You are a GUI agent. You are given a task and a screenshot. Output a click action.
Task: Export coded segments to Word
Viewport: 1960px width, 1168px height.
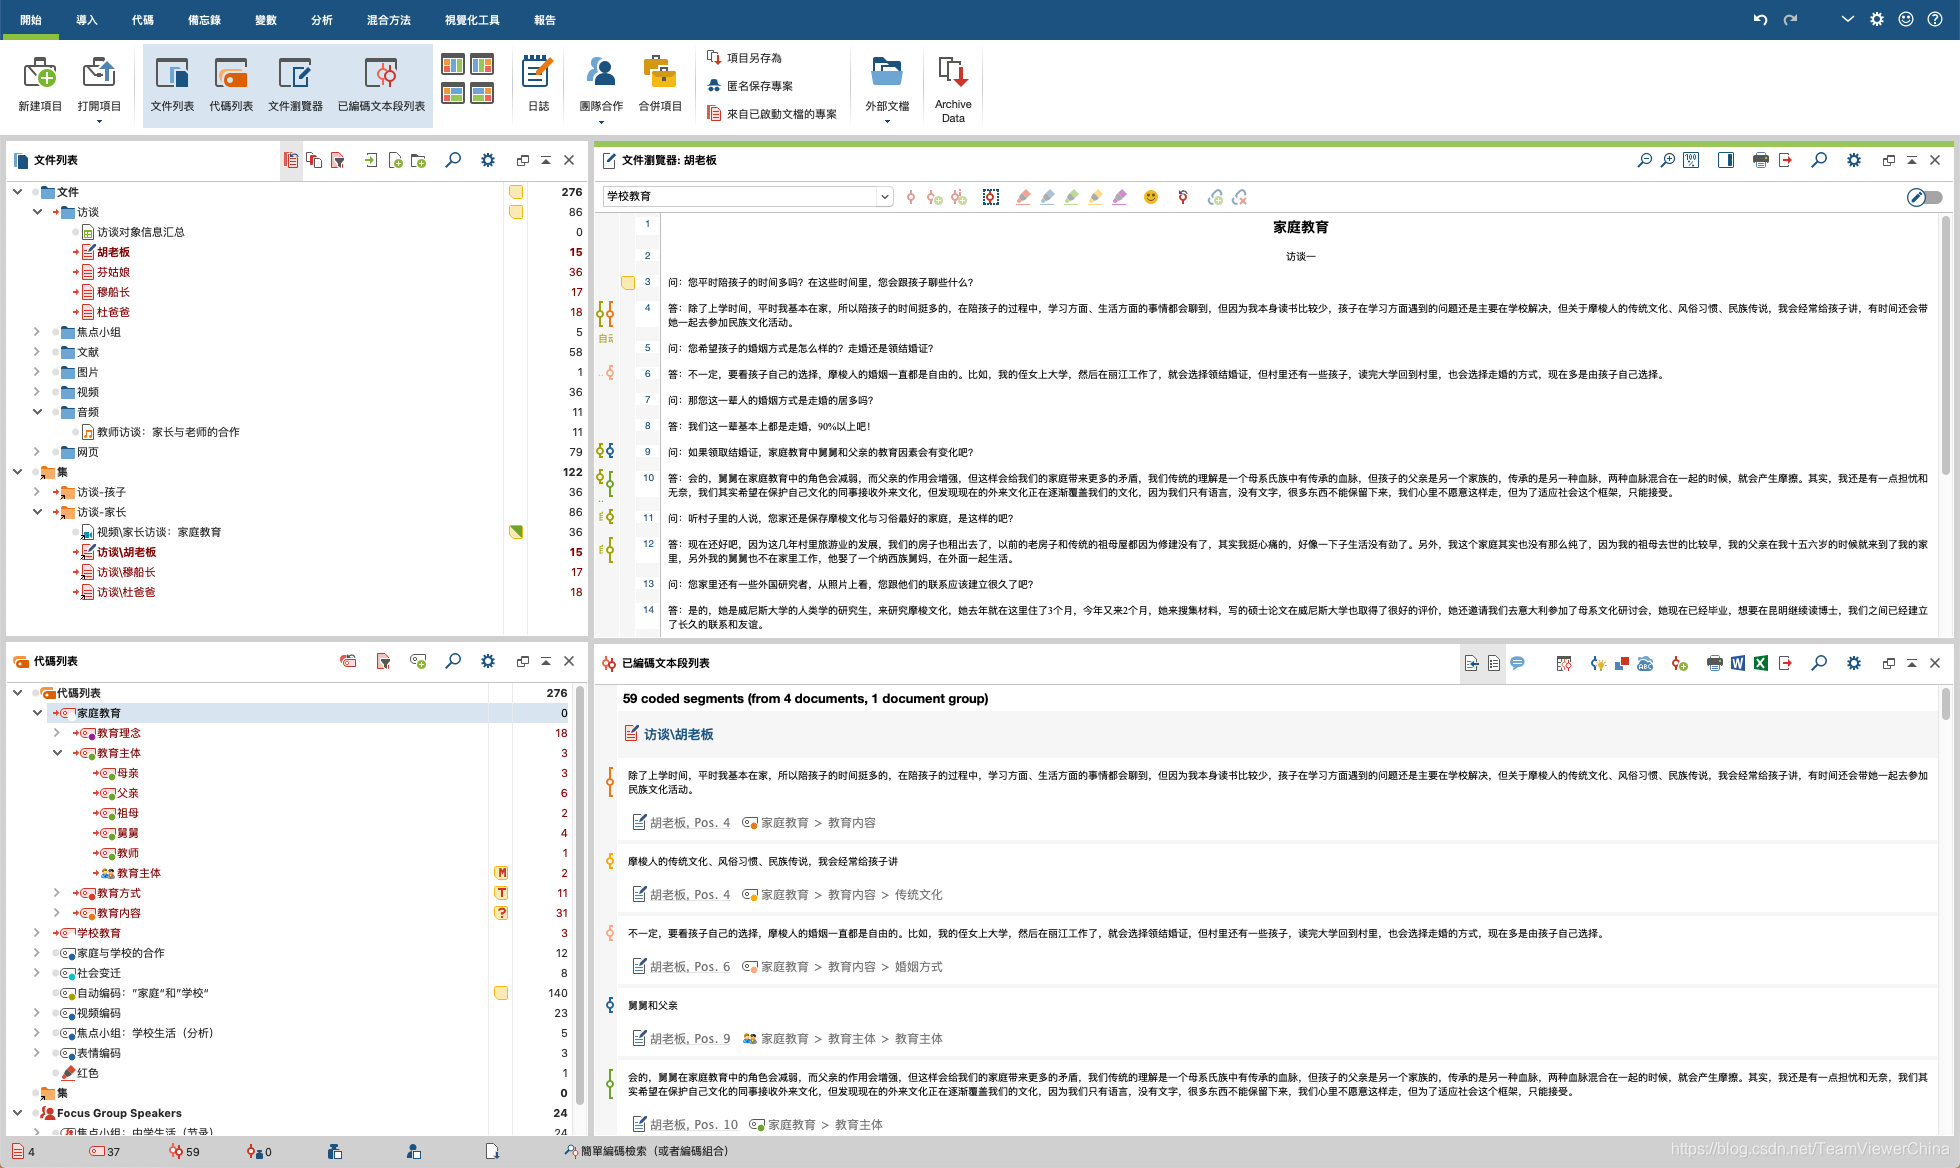point(1738,663)
